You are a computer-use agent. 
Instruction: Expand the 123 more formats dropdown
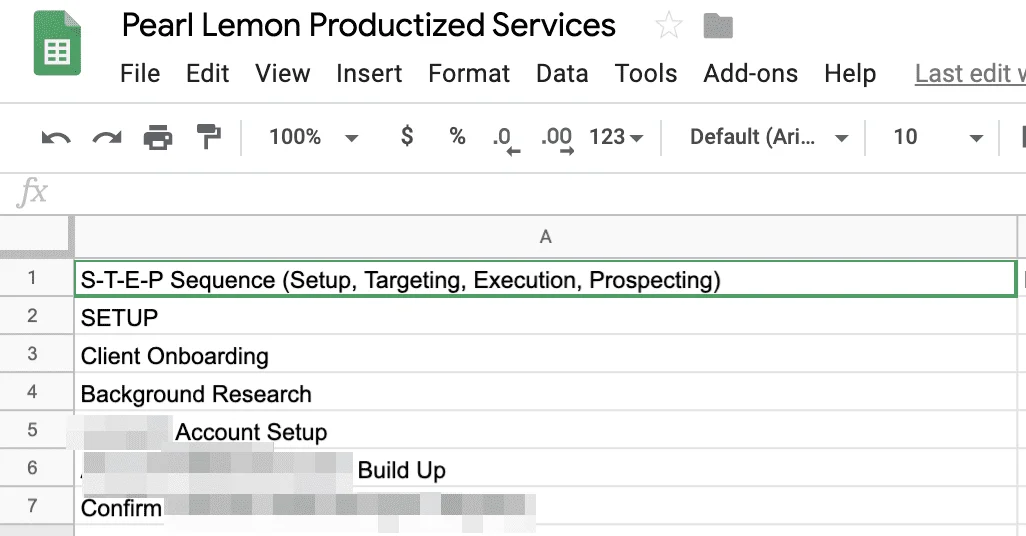(x=616, y=137)
